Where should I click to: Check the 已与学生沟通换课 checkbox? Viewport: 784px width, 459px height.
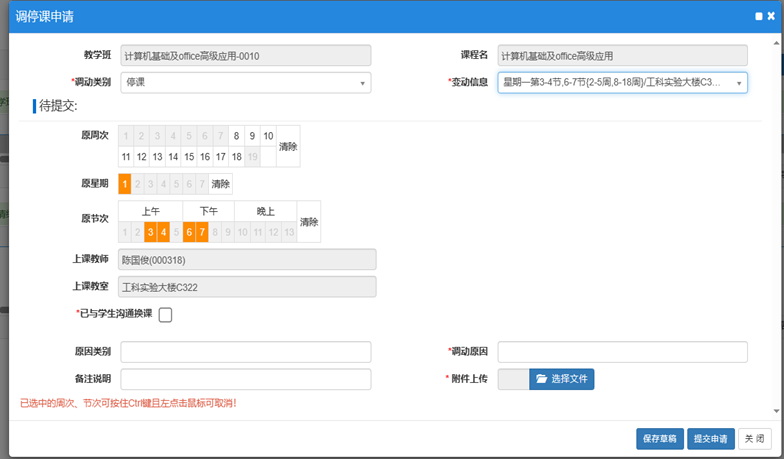coord(166,315)
